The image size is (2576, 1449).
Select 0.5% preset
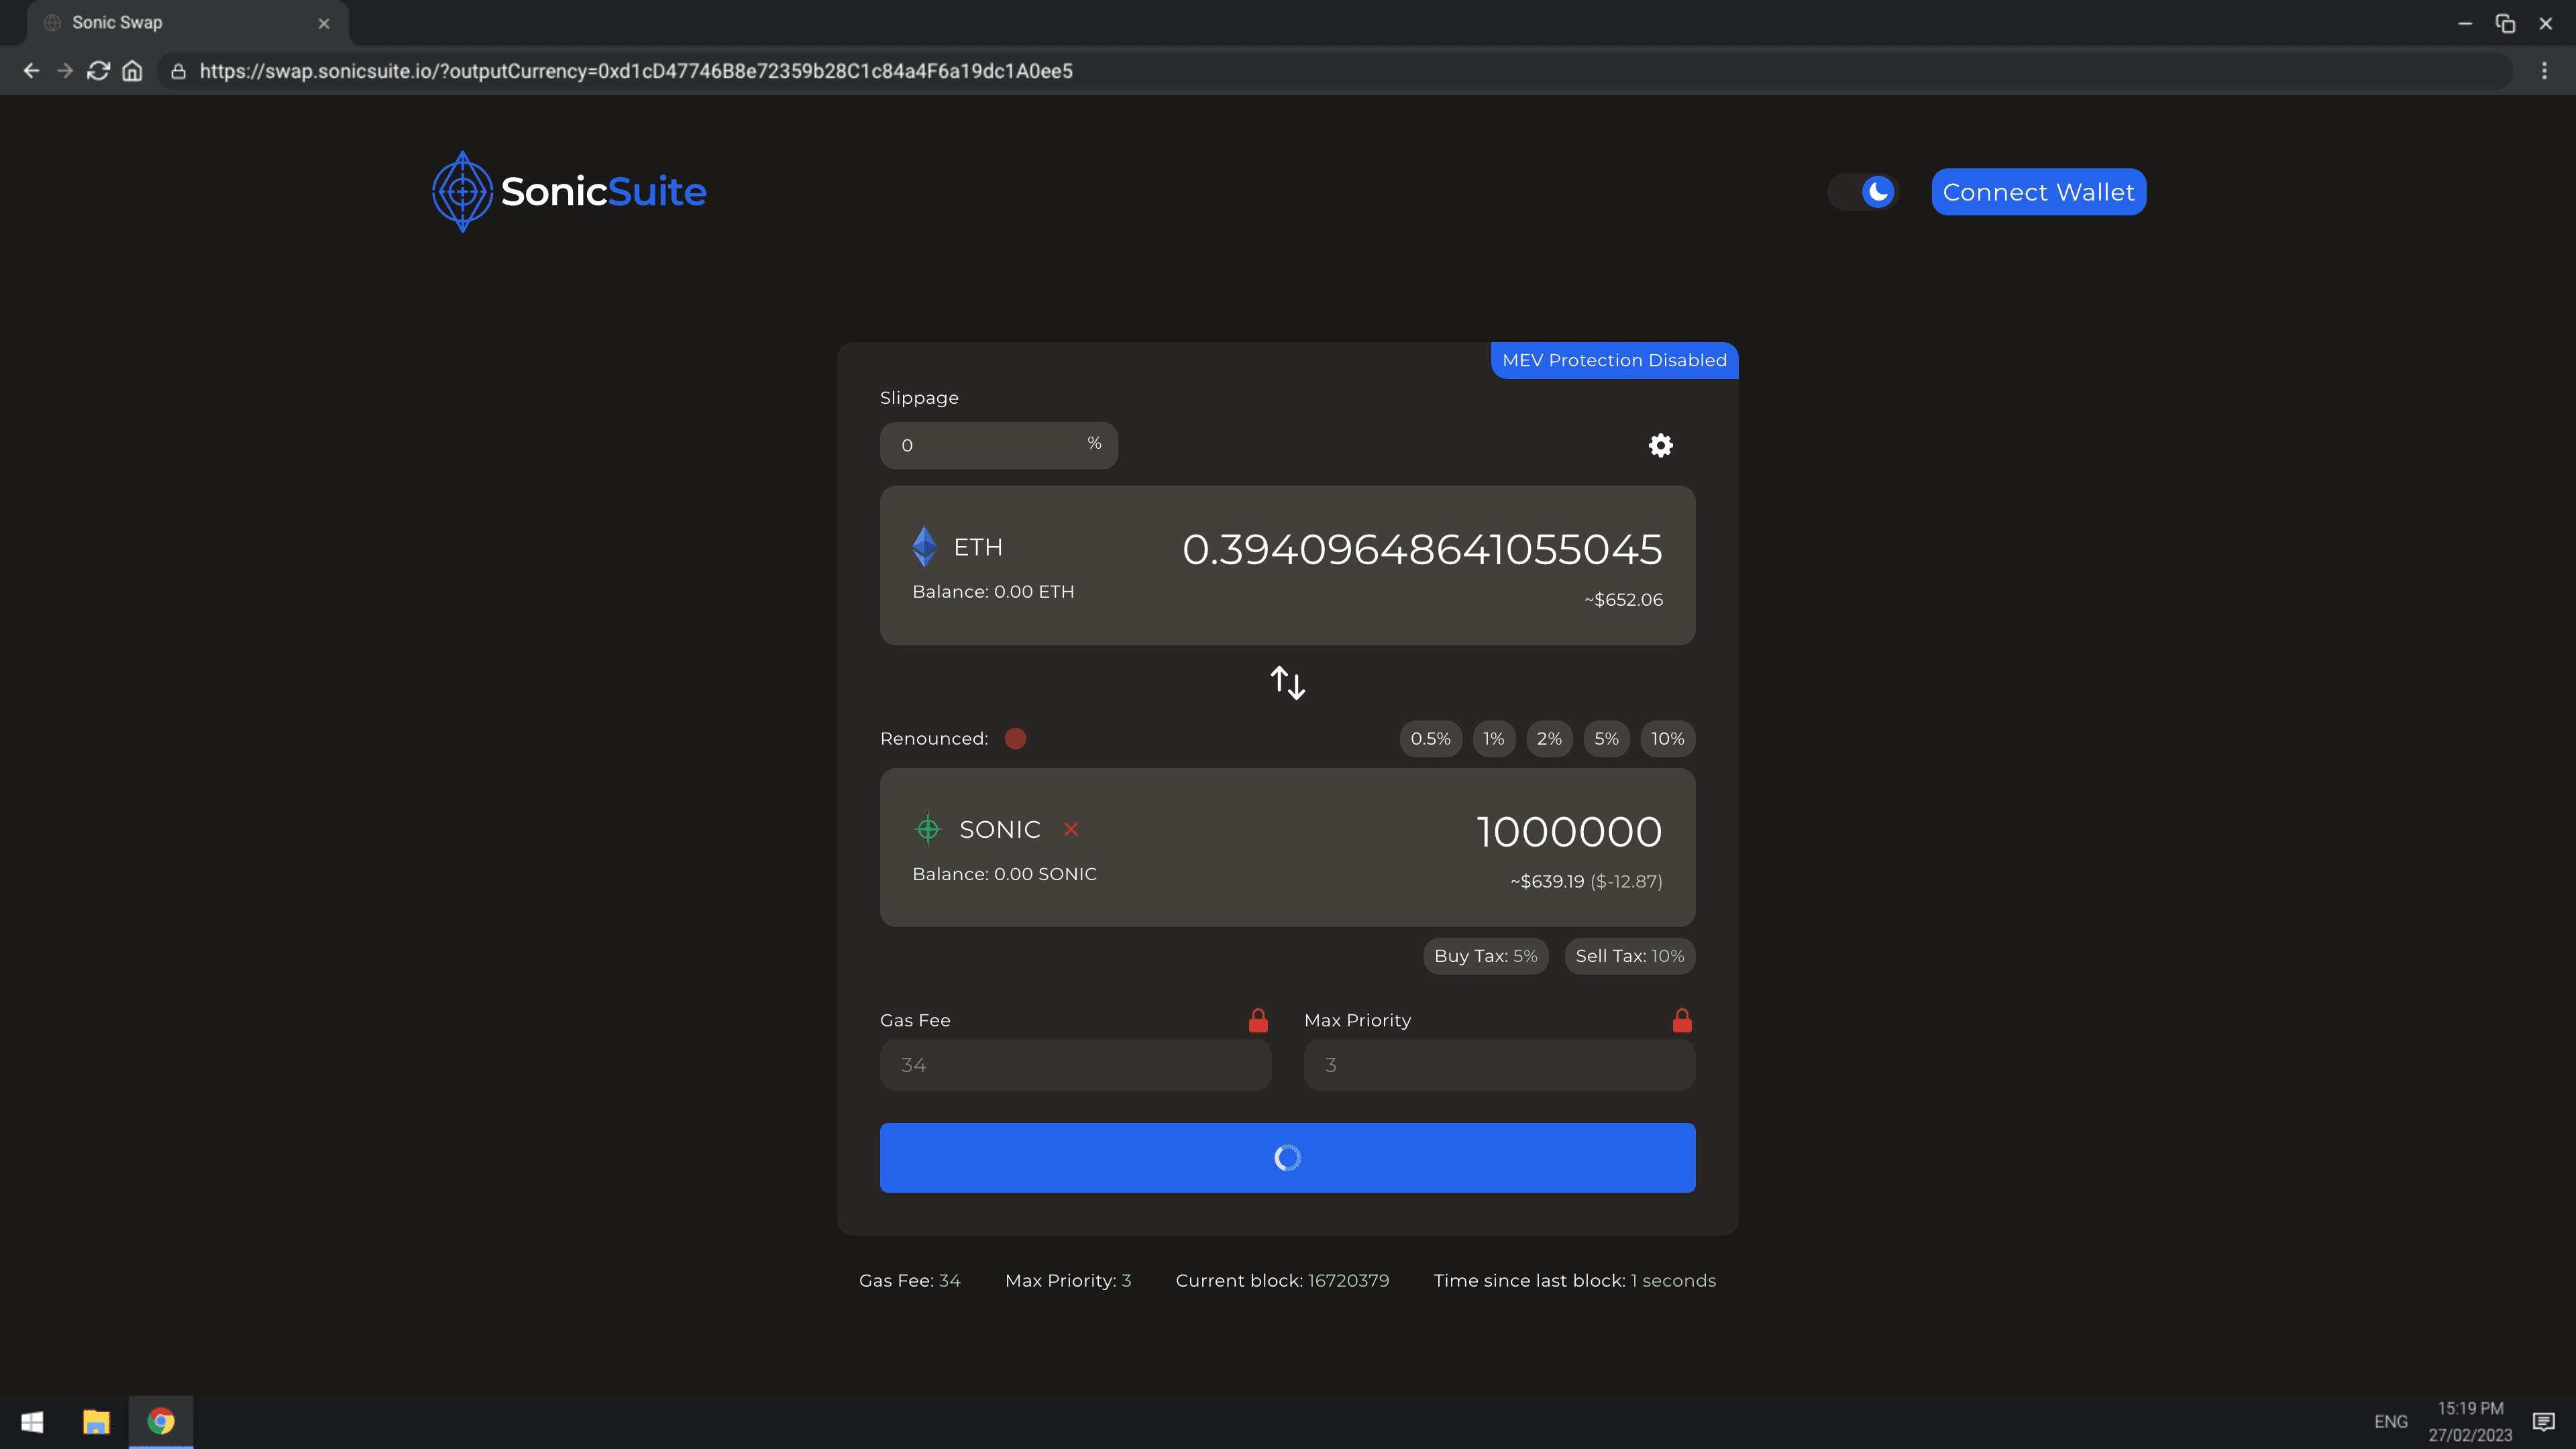(x=1430, y=739)
